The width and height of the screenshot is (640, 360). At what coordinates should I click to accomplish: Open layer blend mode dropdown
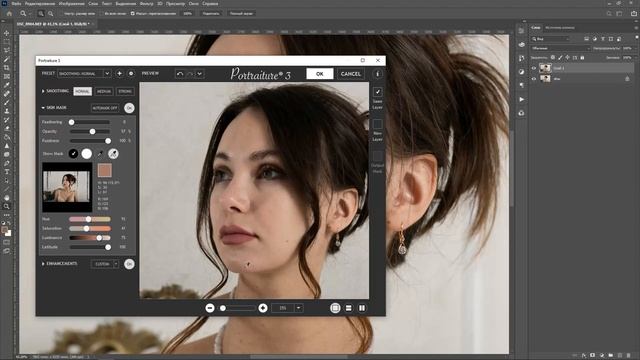pos(560,48)
